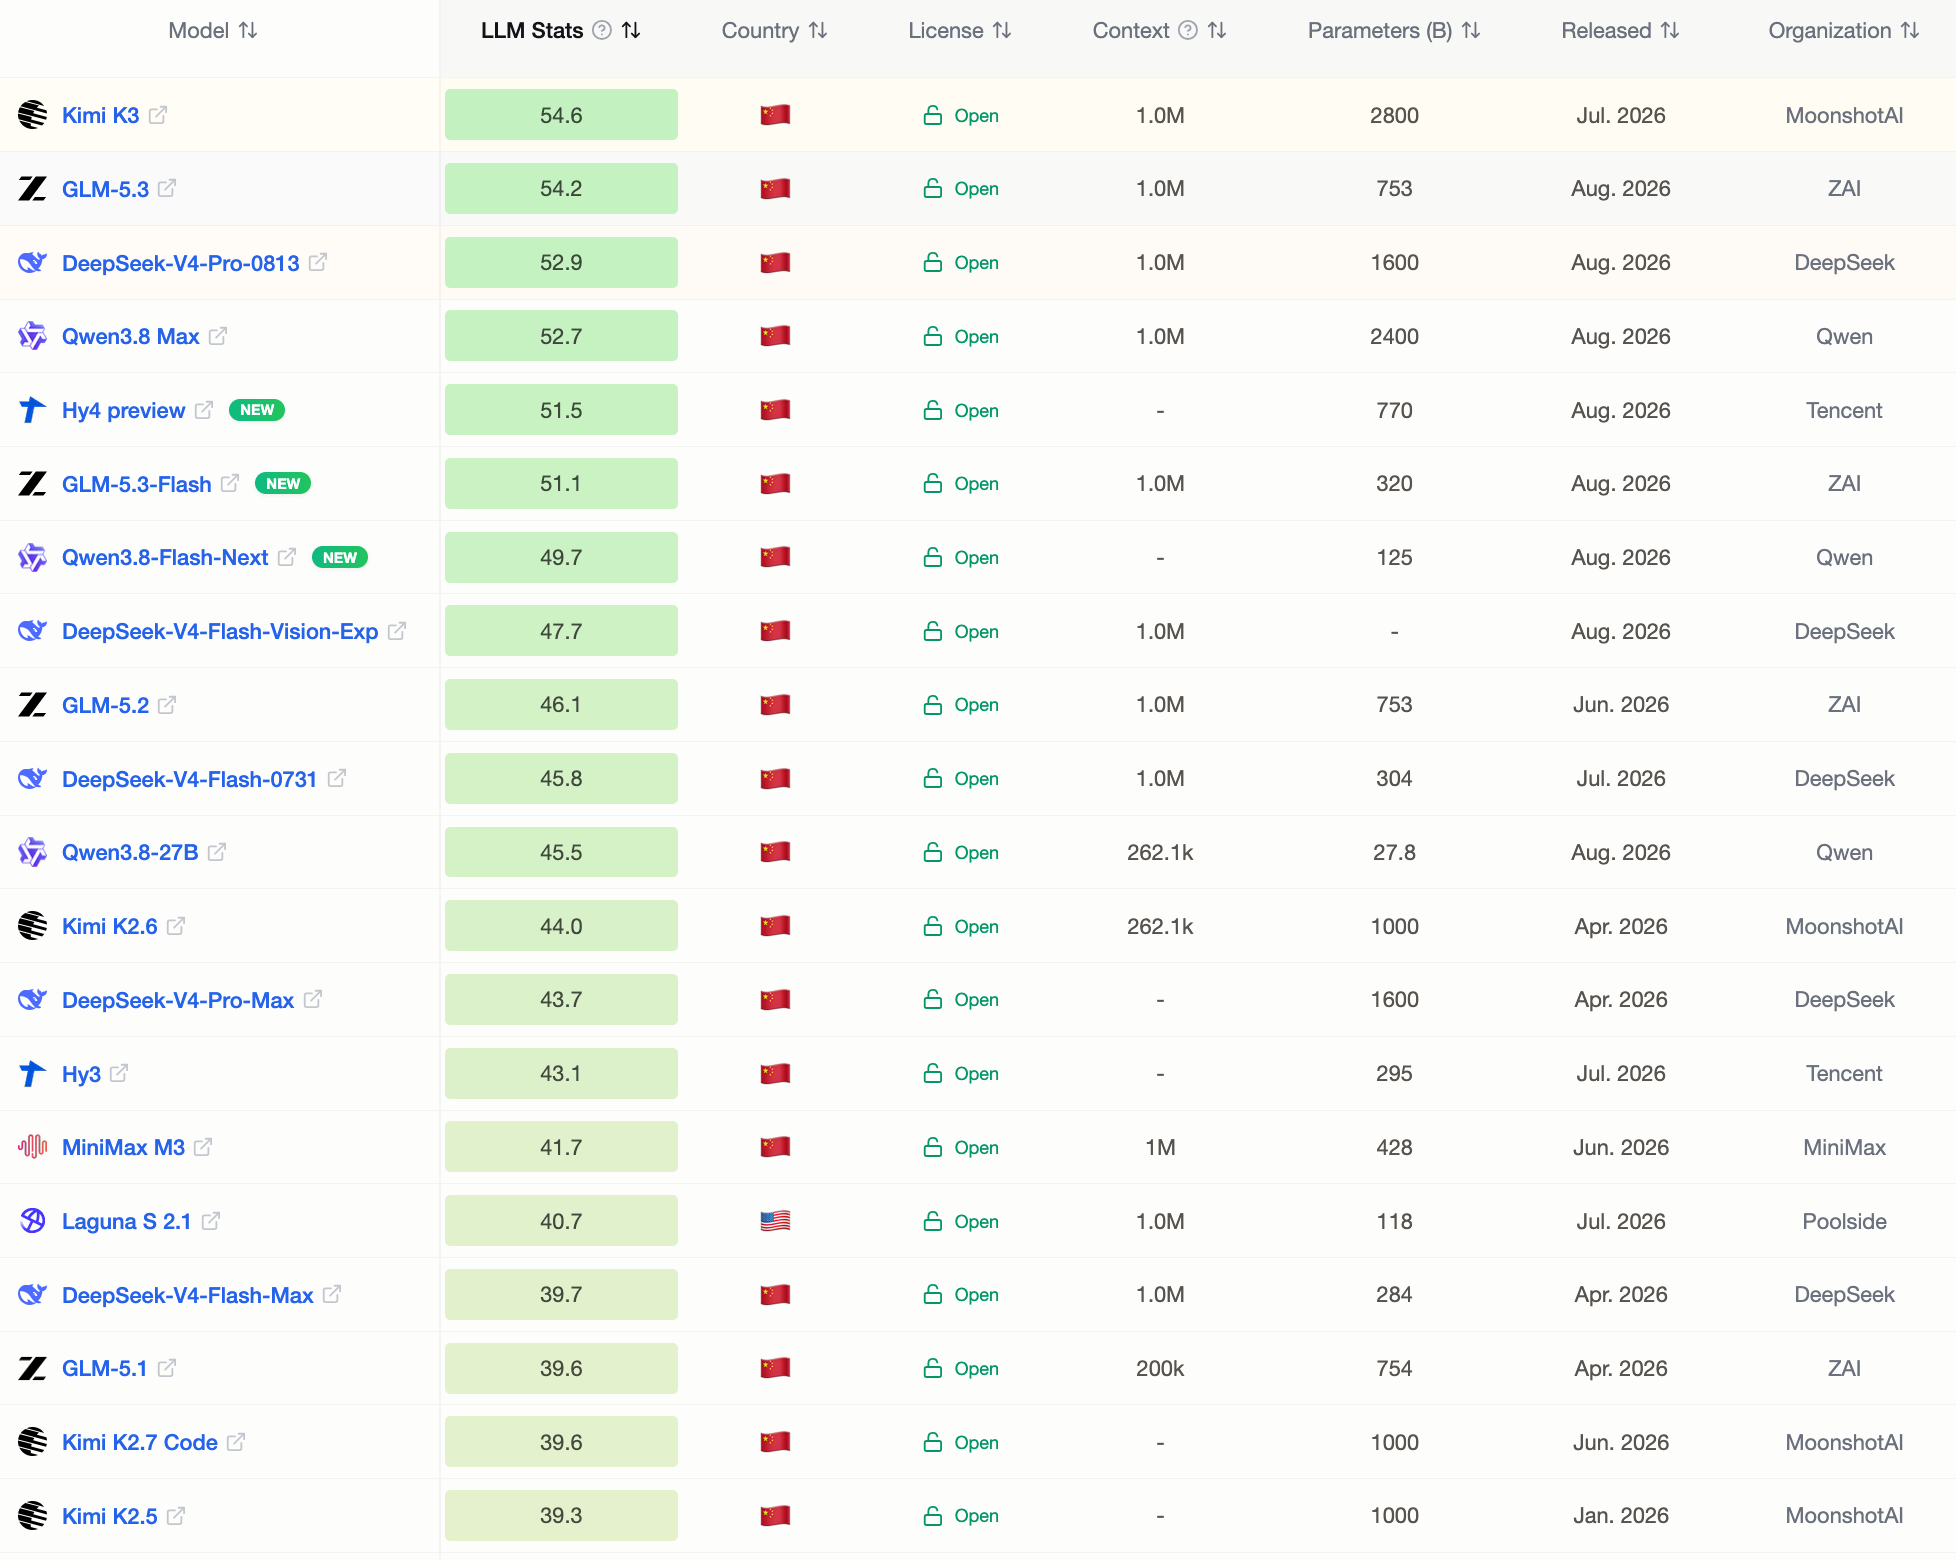Viewport: 1956px width, 1560px height.
Task: Click the 2800 parameters value for Kimi K3
Action: click(1394, 115)
